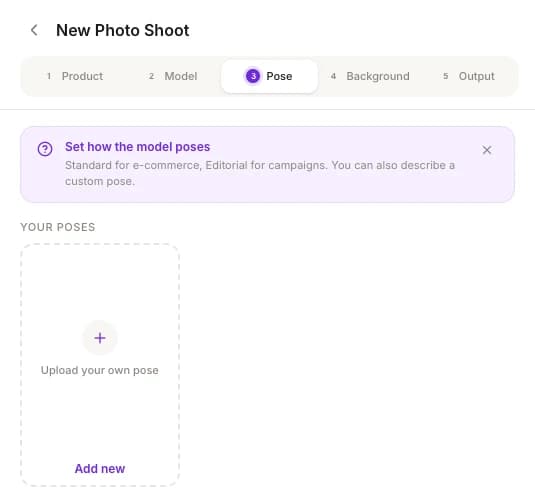The image size is (535, 499).
Task: Open the Model step tab
Action: (174, 76)
